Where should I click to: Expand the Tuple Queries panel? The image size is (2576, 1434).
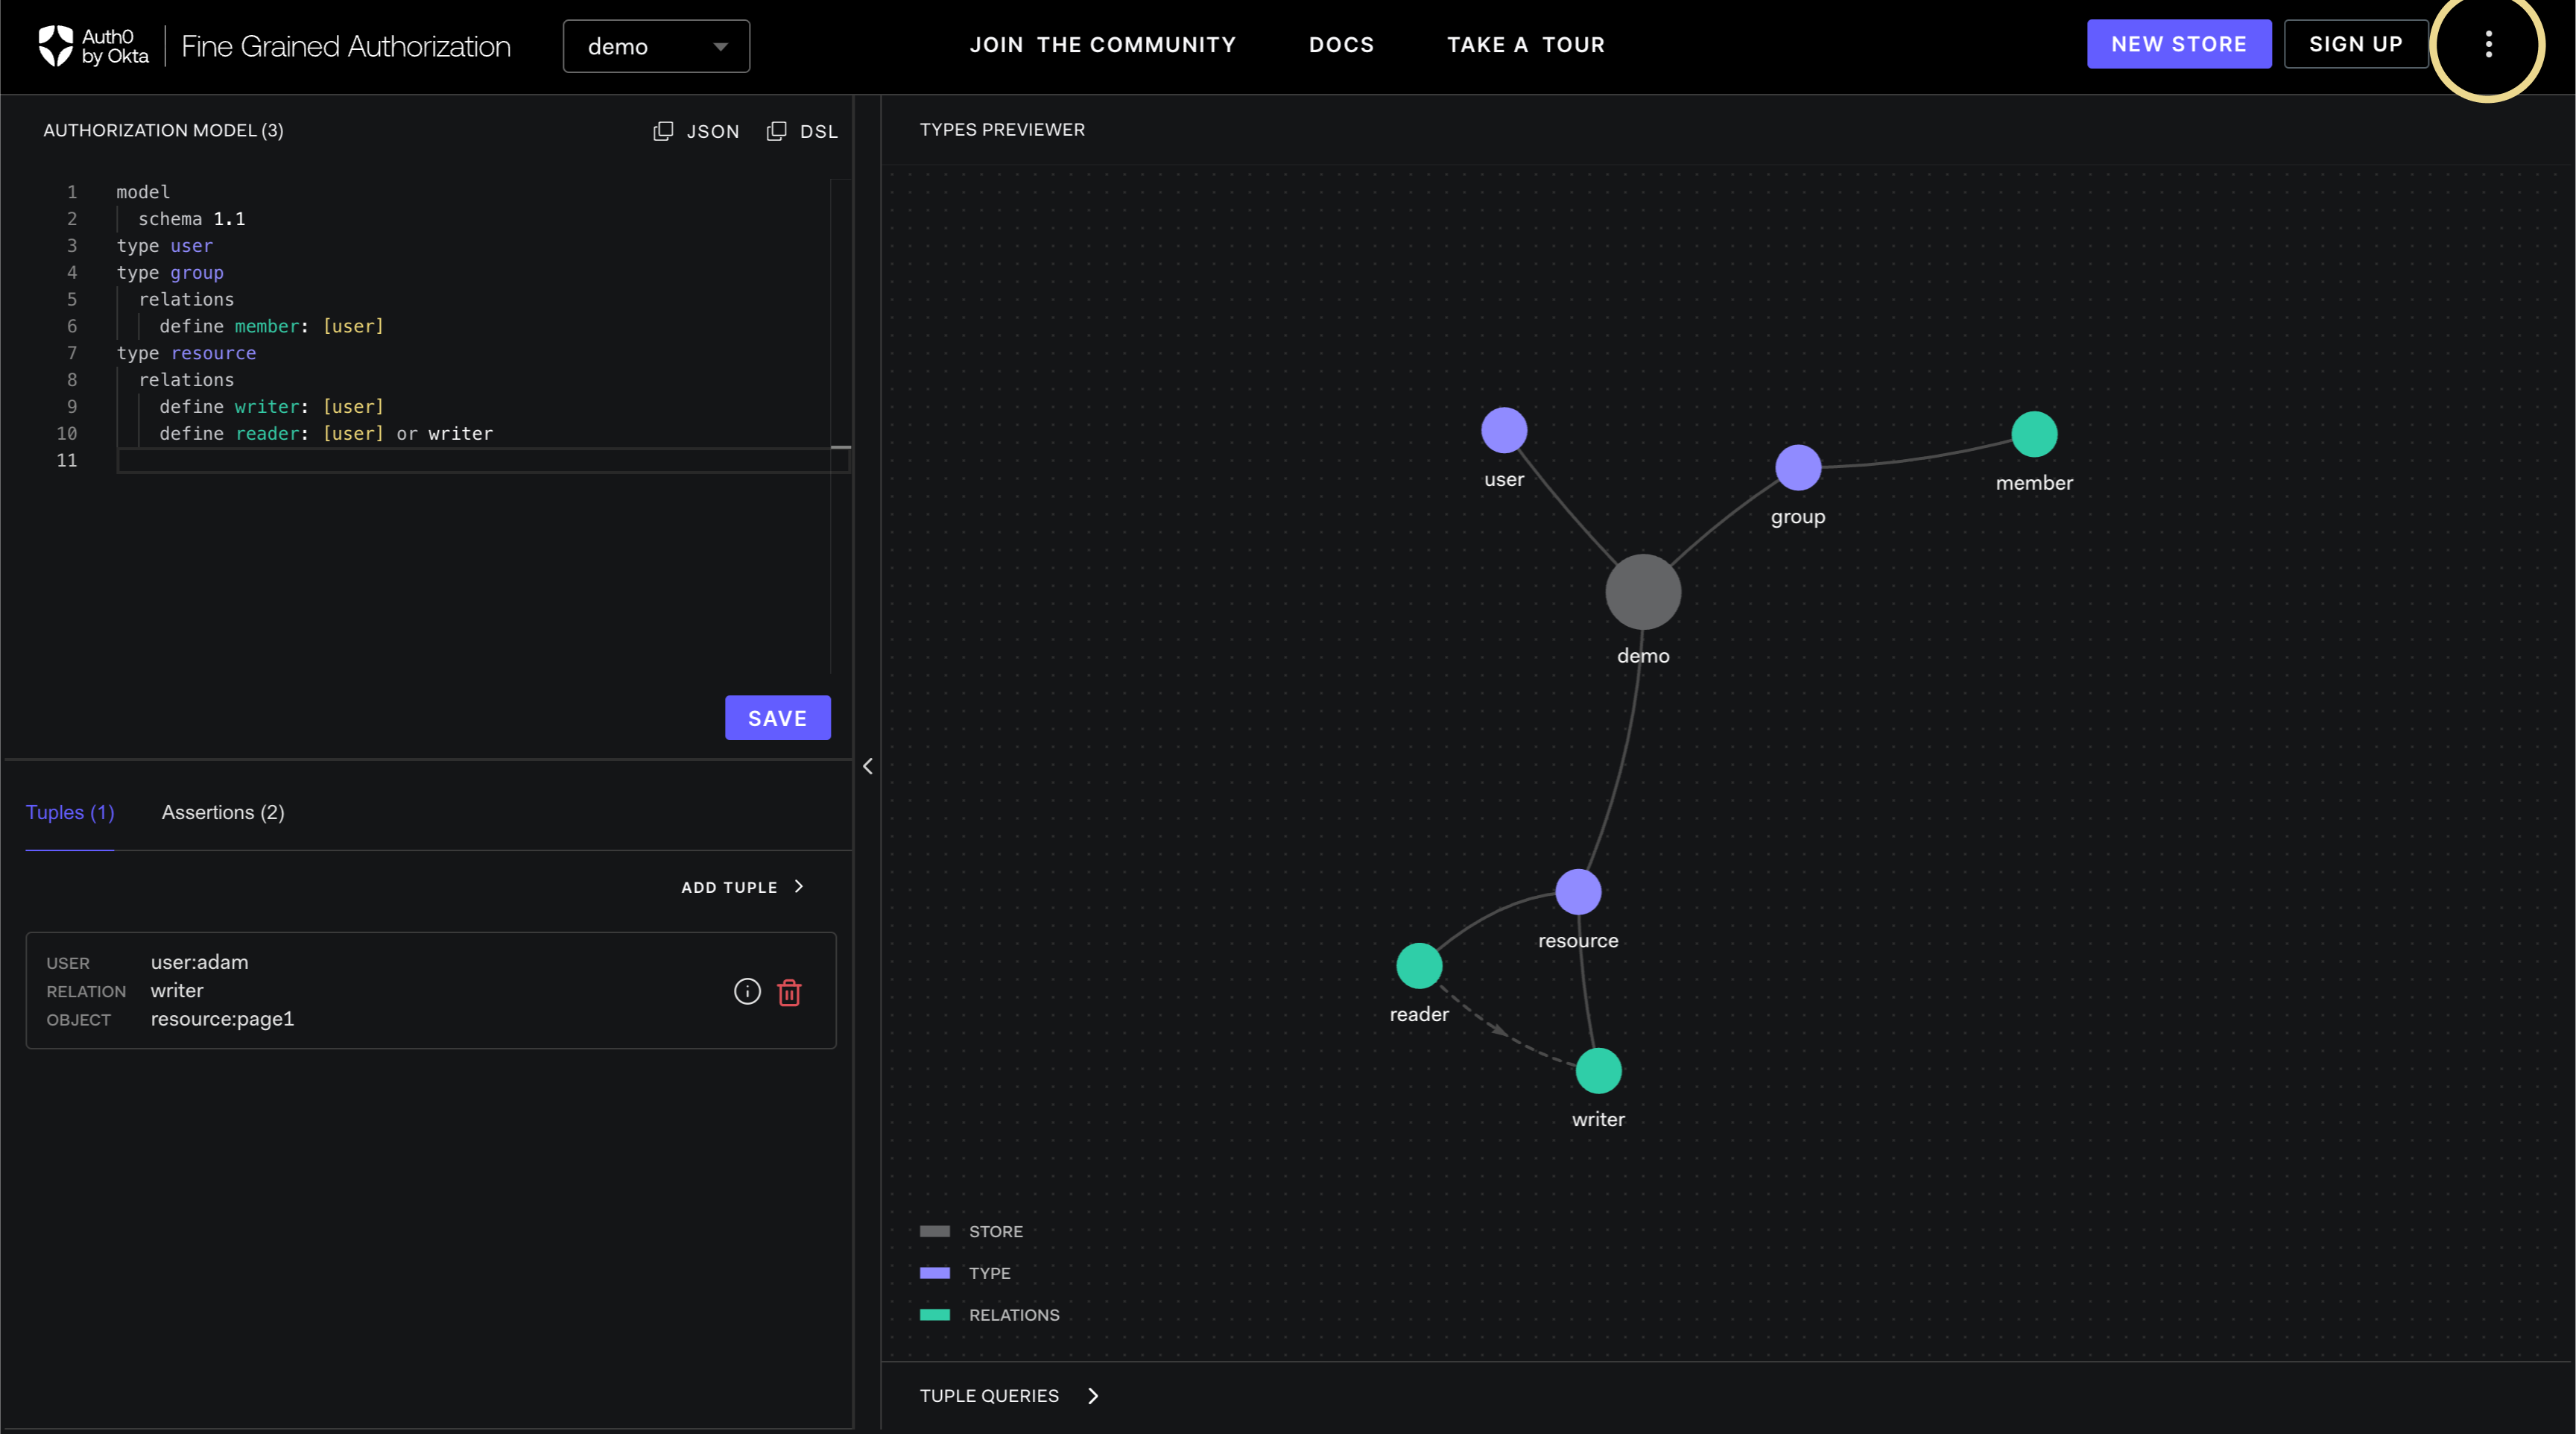(1009, 1395)
